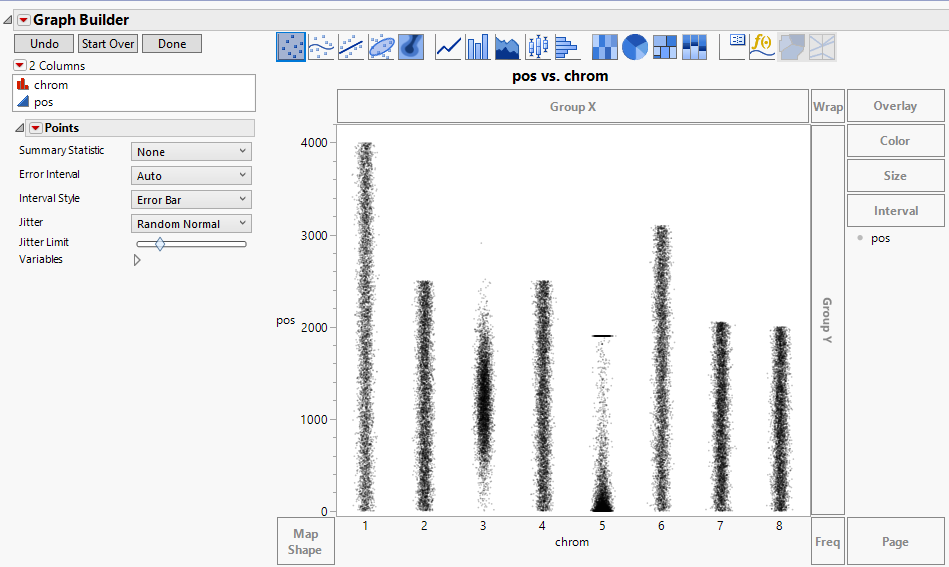Select the Smoother element icon

click(320, 46)
